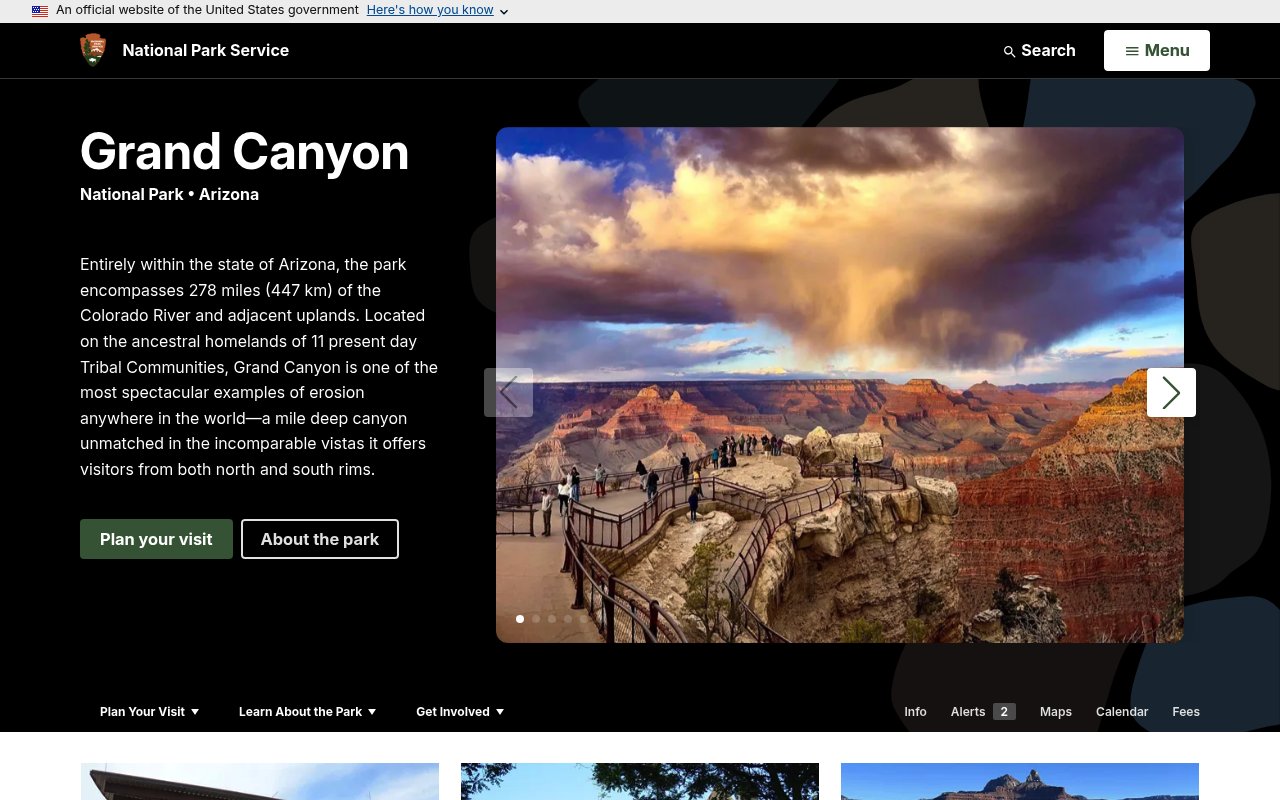The height and width of the screenshot is (800, 1280).
Task: Click the Plan your visit button
Action: (156, 539)
